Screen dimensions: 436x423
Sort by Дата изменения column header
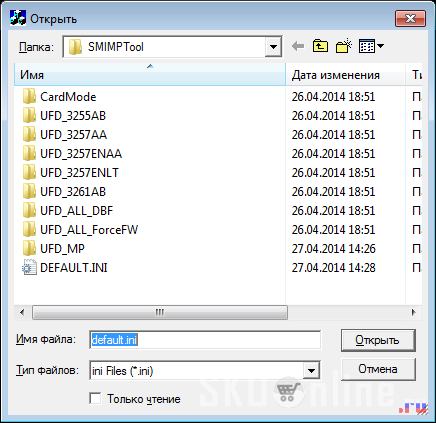[346, 75]
